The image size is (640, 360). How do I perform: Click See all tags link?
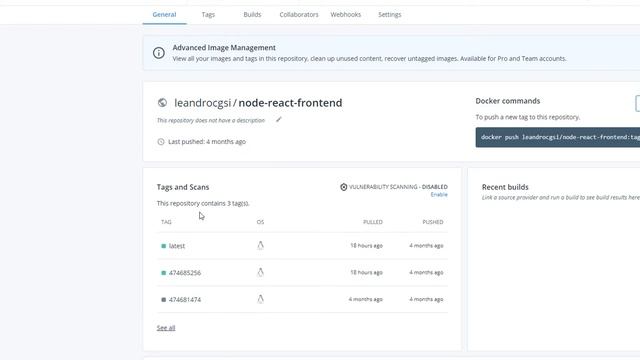point(166,328)
